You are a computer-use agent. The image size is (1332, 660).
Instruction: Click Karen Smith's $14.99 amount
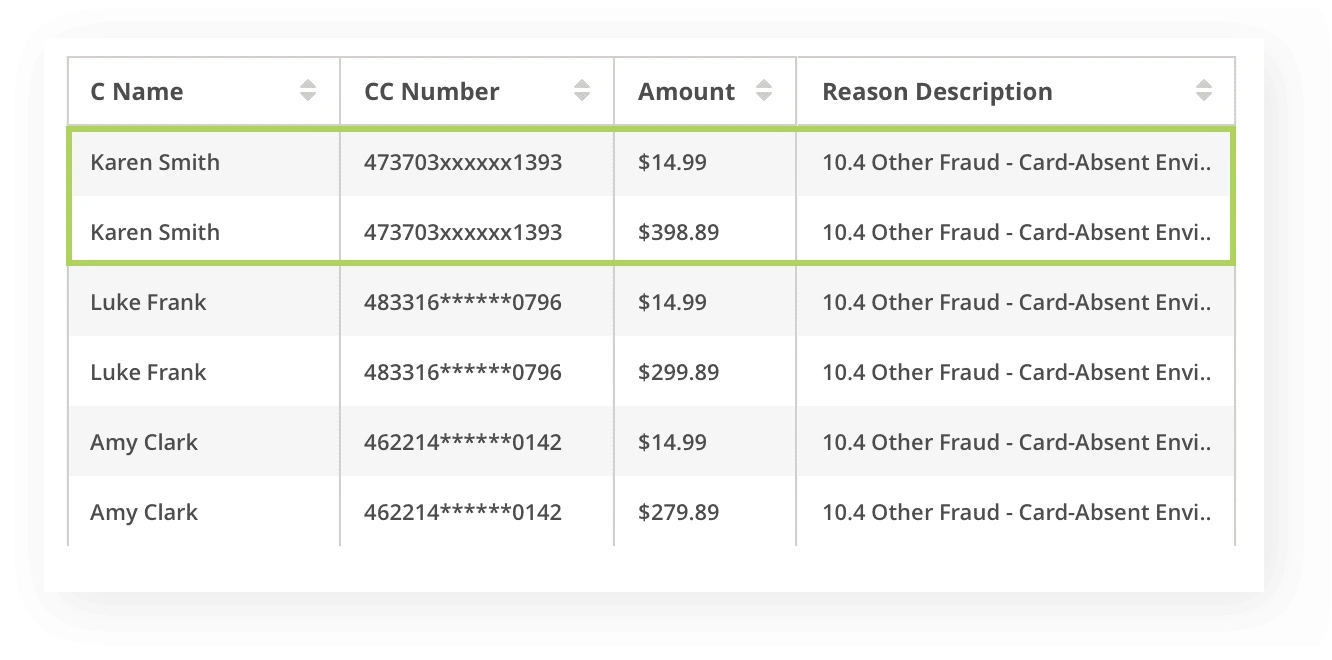click(672, 162)
